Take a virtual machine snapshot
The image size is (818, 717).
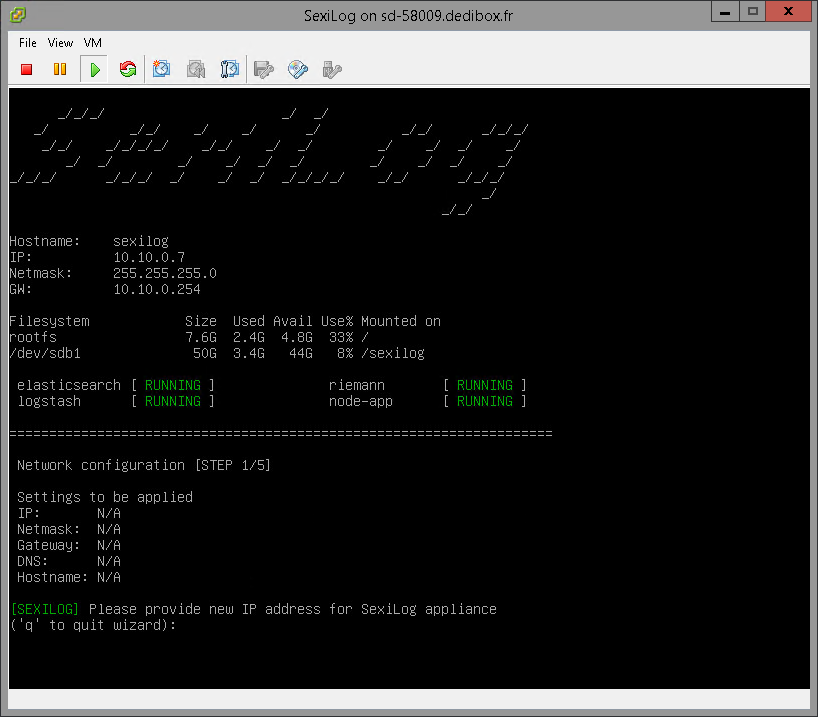[161, 69]
